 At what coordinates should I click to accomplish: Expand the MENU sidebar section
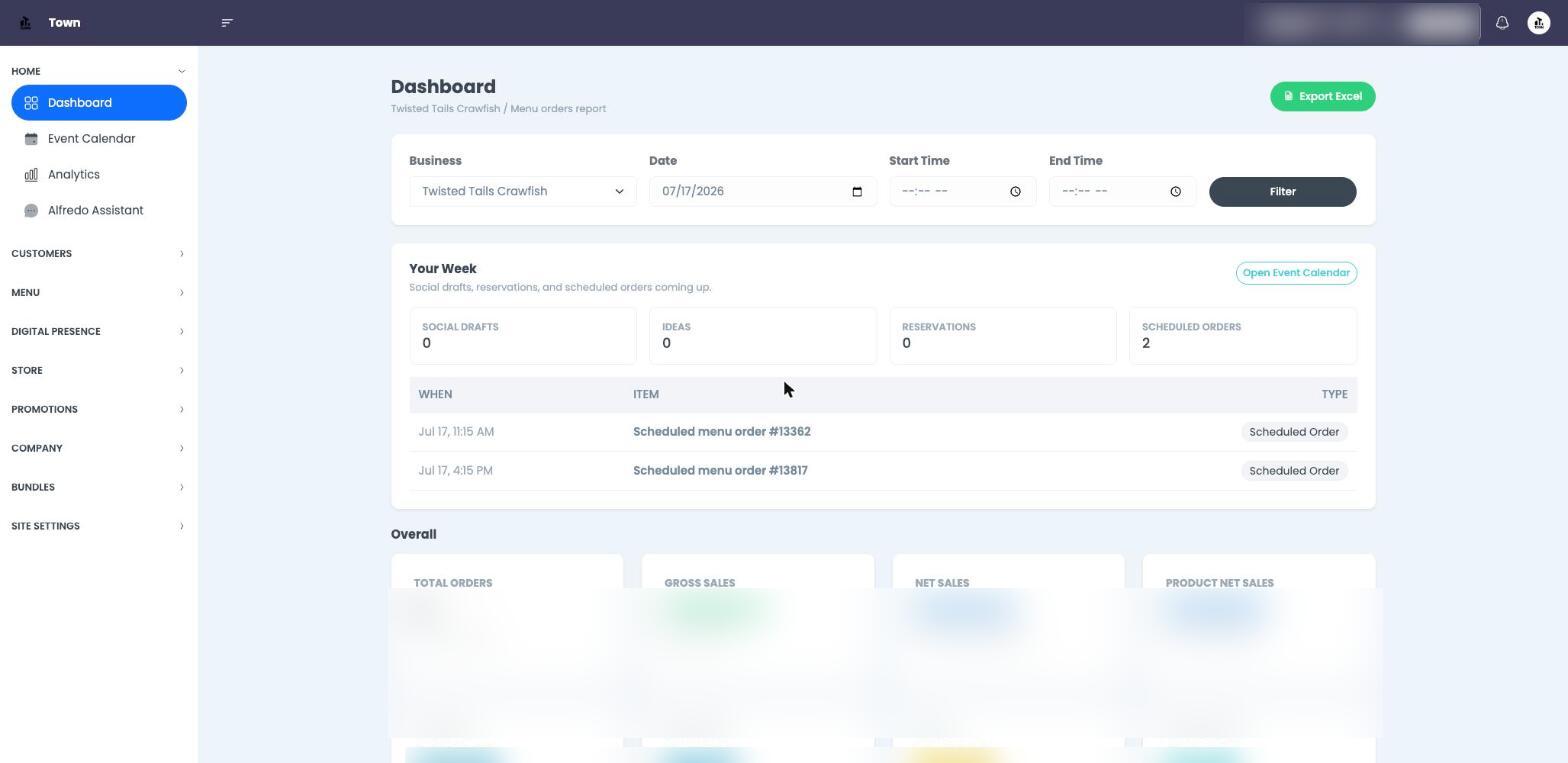98,293
